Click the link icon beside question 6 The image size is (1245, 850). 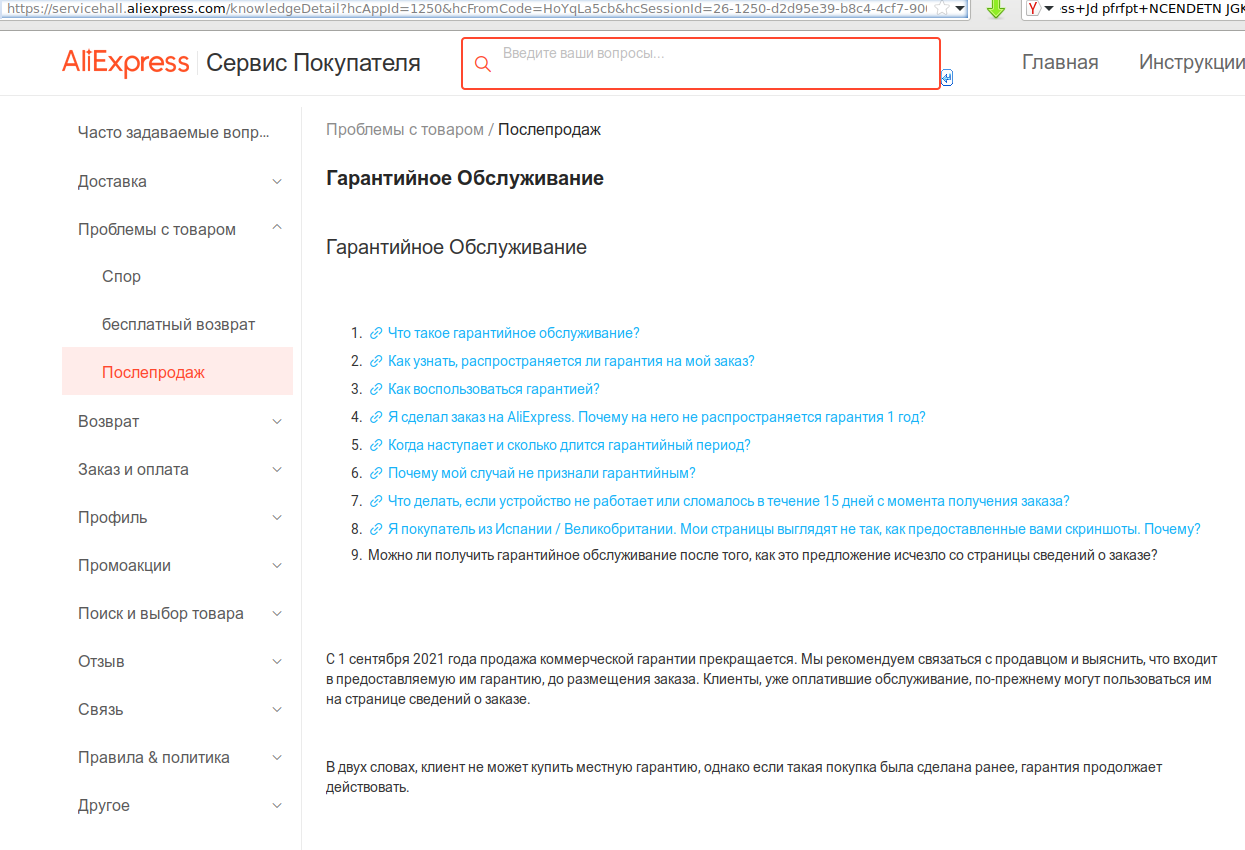point(376,473)
